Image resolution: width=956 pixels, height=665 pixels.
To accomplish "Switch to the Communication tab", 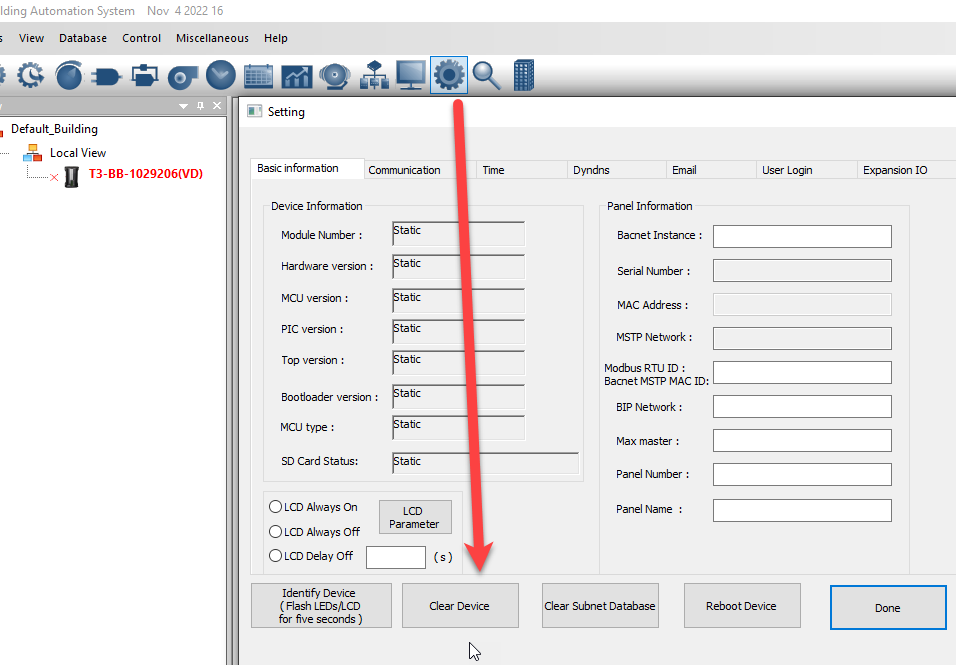I will tap(404, 170).
